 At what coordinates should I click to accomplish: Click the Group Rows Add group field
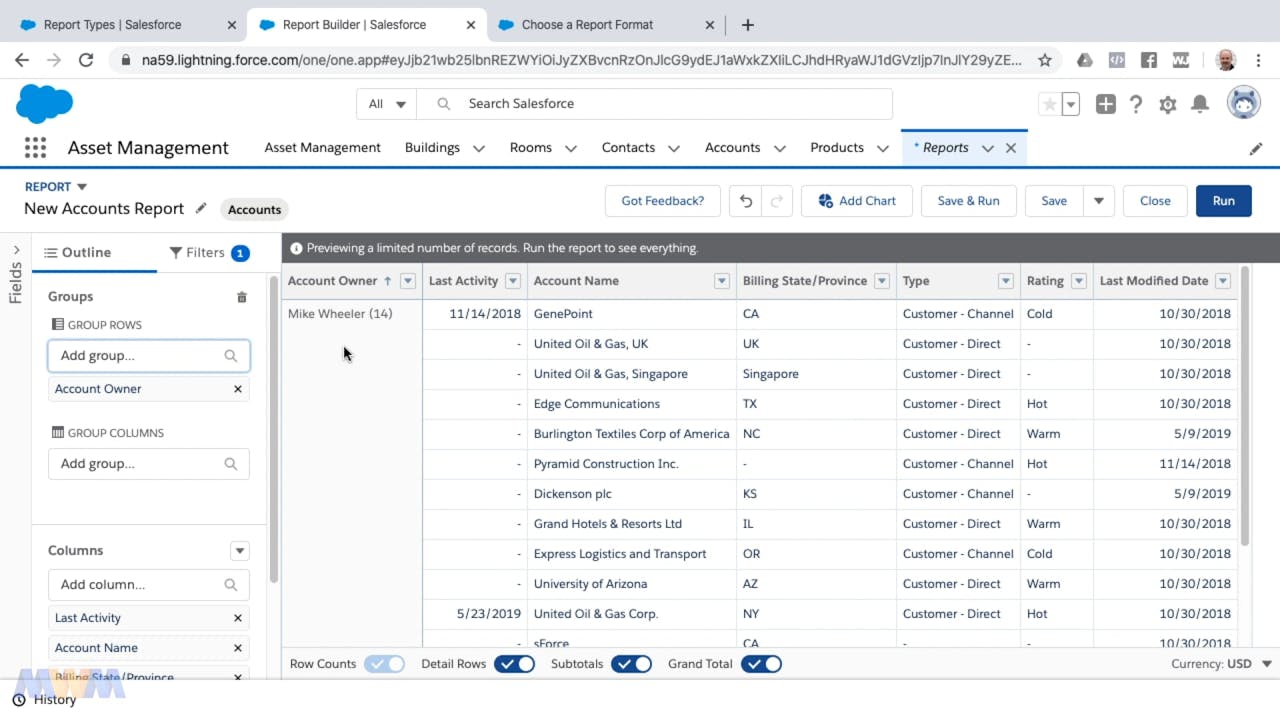(149, 356)
